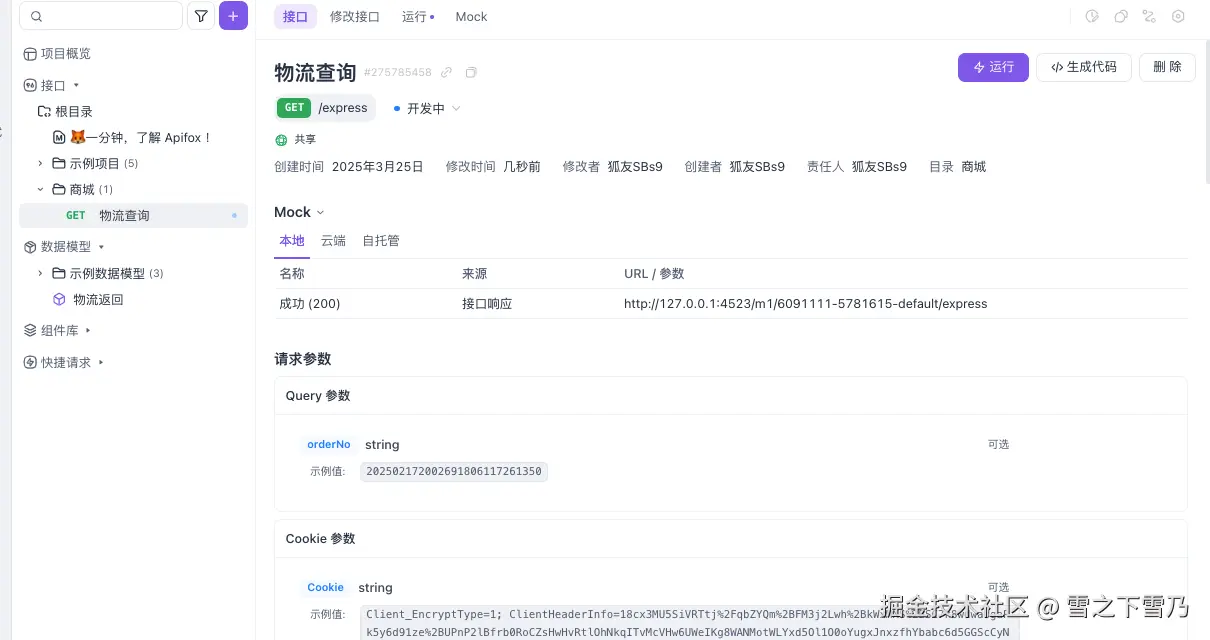
Task: Click the 接口响应 source cell
Action: pos(487,303)
